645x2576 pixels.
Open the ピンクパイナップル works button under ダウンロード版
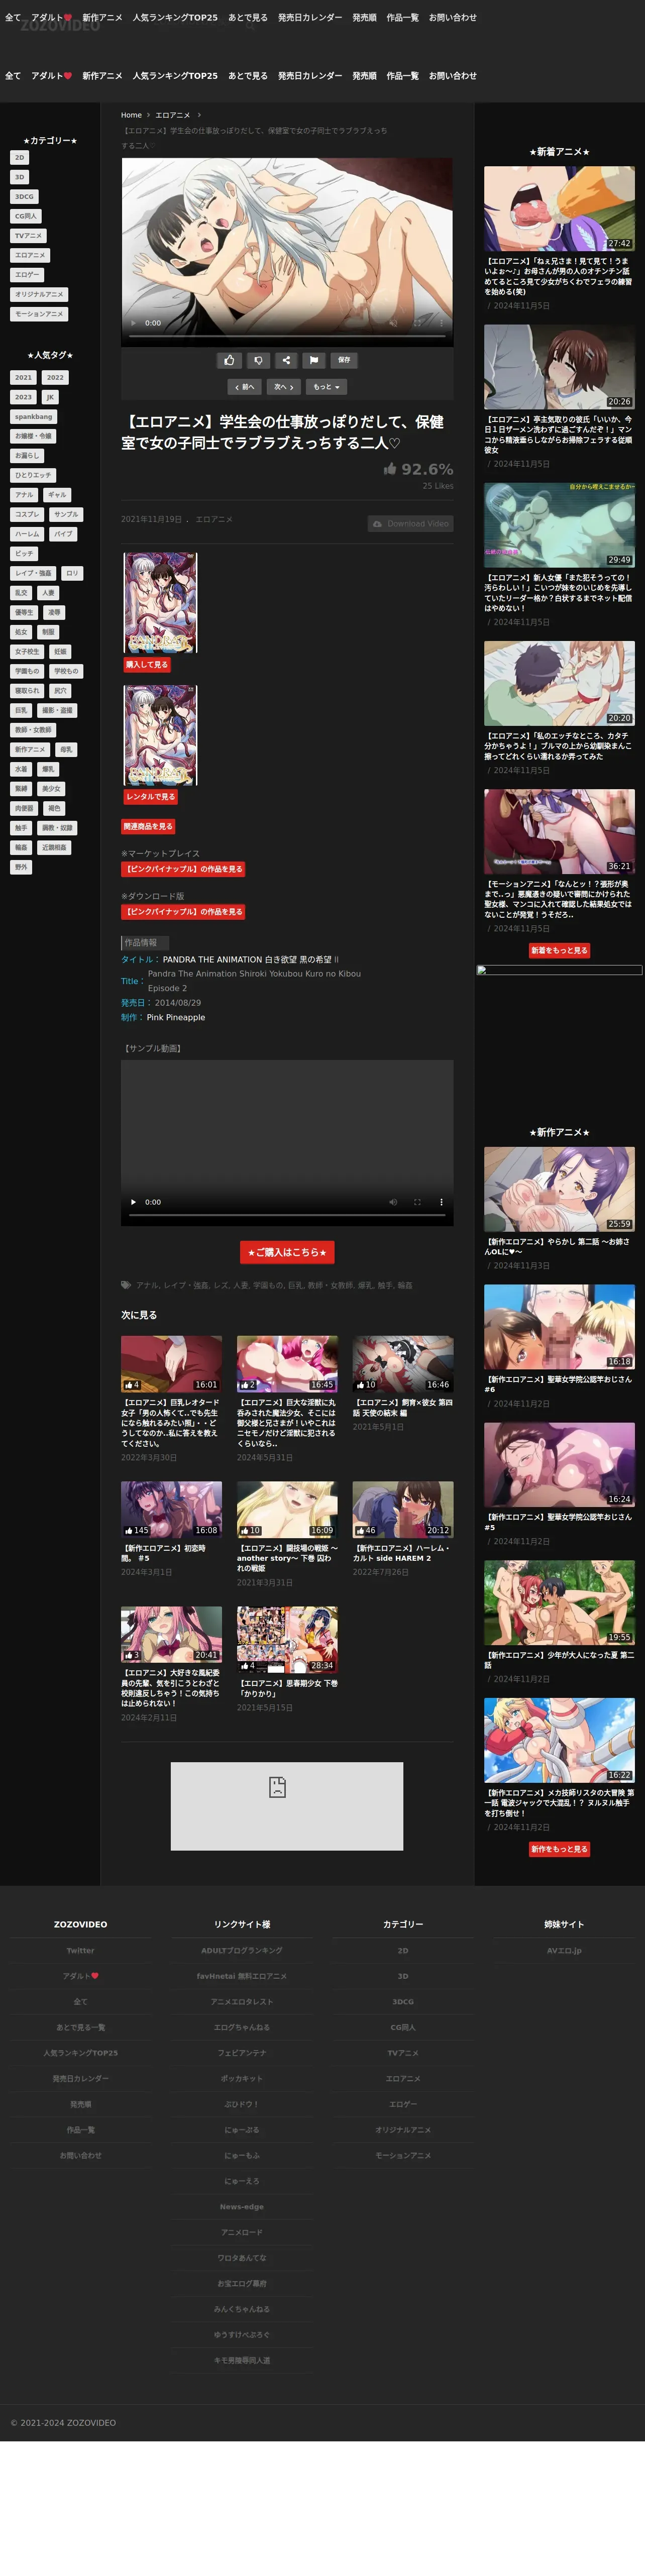coord(183,912)
